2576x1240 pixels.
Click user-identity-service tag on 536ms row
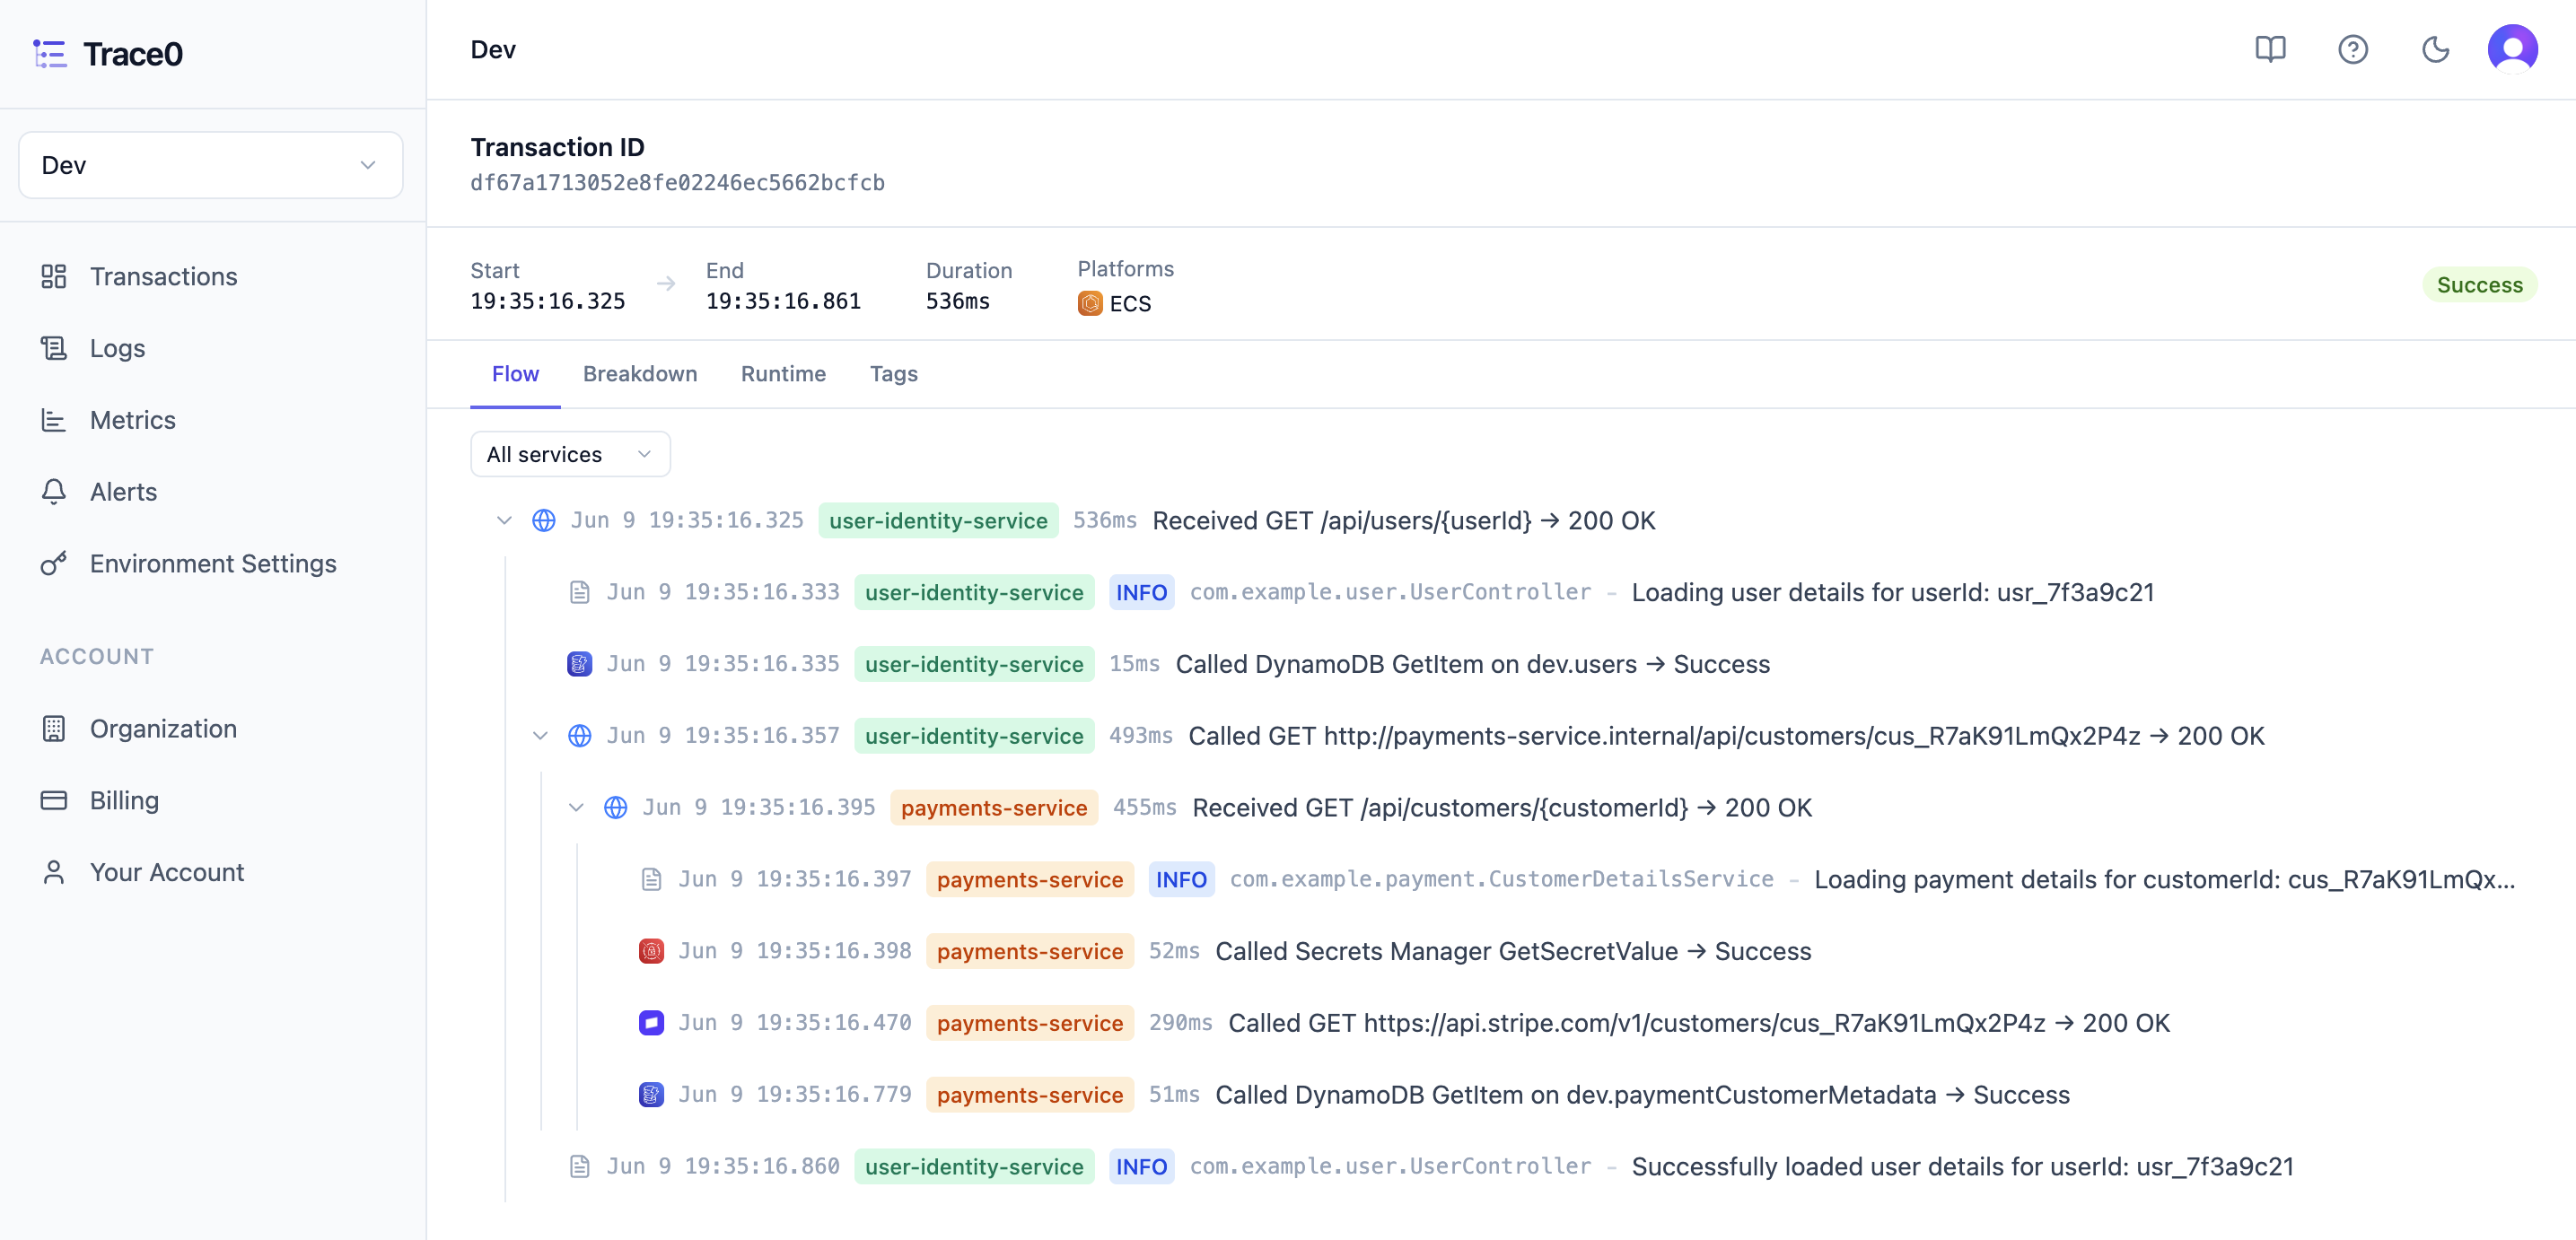click(938, 521)
